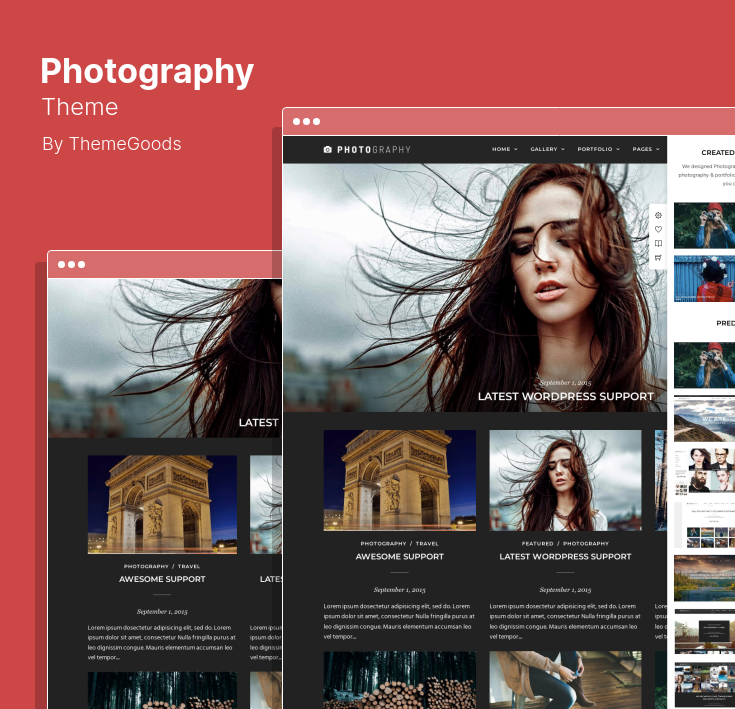Click TRAVEL category in back window
The height and width of the screenshot is (709, 735).
pyautogui.click(x=189, y=567)
